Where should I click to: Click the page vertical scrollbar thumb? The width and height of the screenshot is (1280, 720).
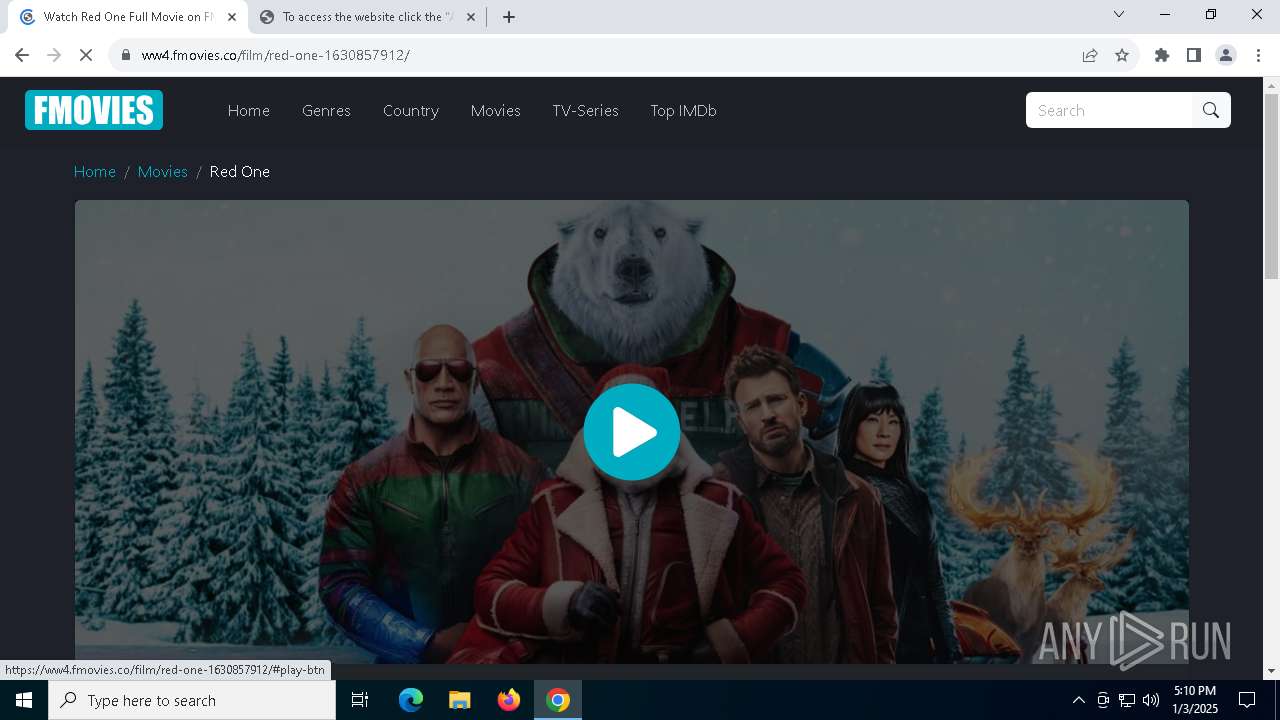tap(1271, 186)
